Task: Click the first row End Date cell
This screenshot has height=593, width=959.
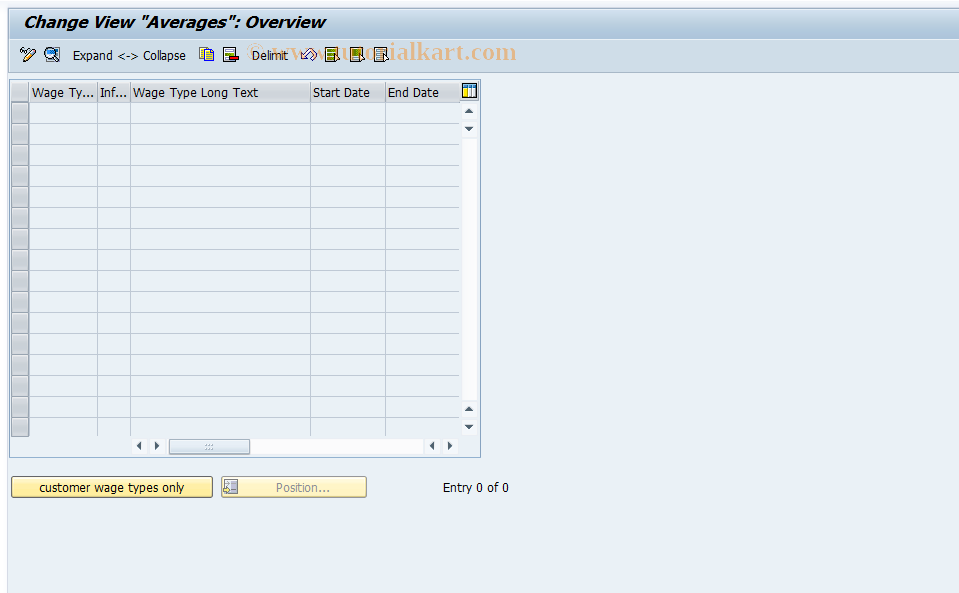Action: click(x=422, y=113)
